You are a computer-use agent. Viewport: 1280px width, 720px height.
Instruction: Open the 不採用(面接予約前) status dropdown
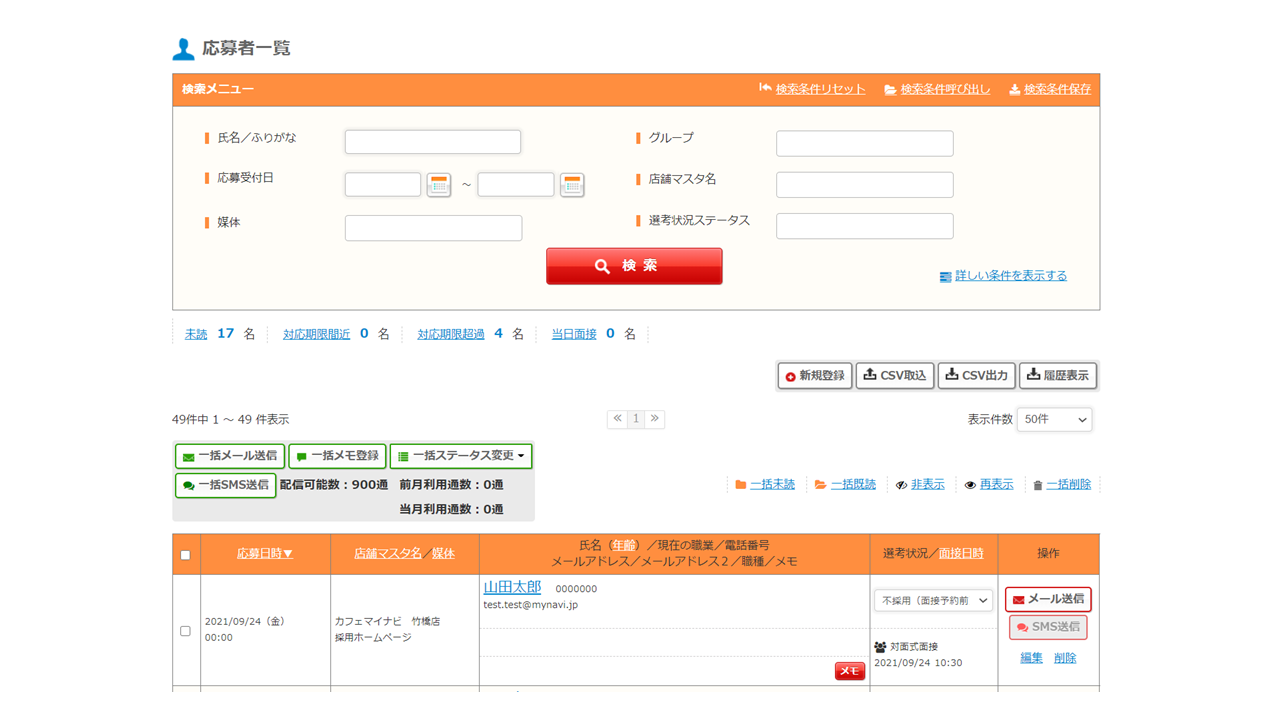tap(933, 601)
